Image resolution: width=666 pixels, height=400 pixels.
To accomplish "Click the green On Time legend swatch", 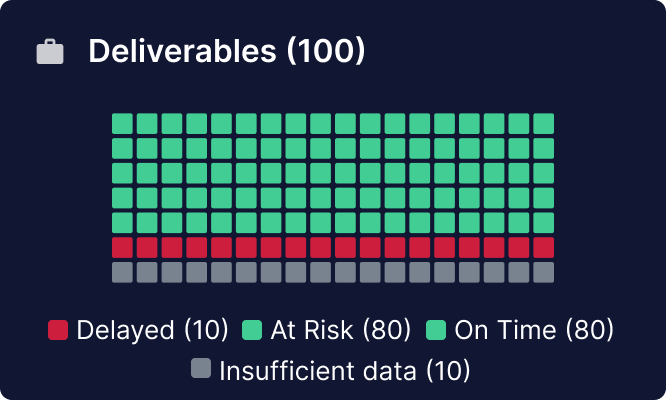I will pos(436,329).
